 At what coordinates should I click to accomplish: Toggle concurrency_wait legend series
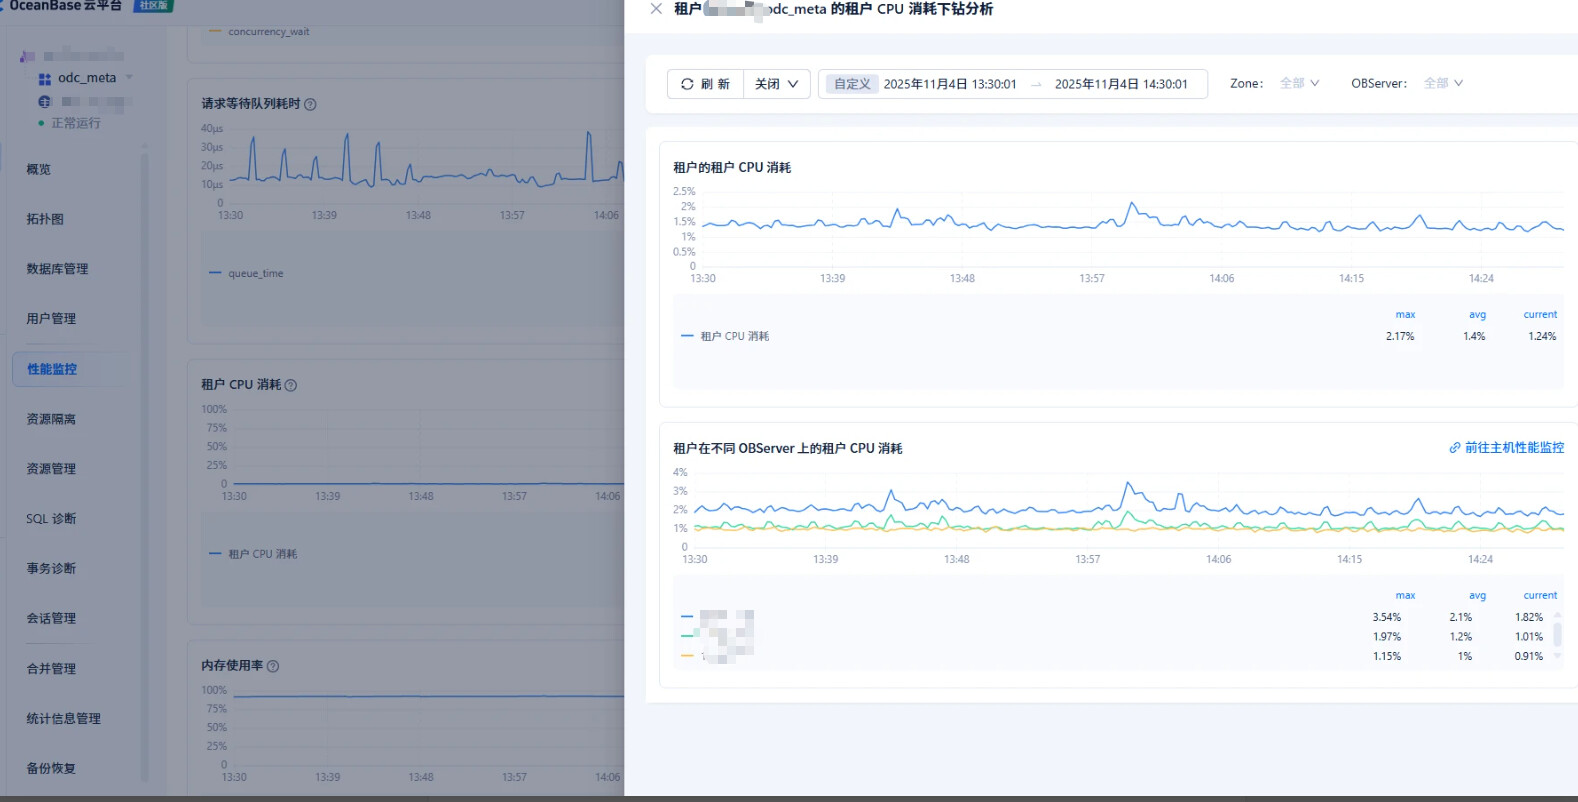[x=267, y=32]
